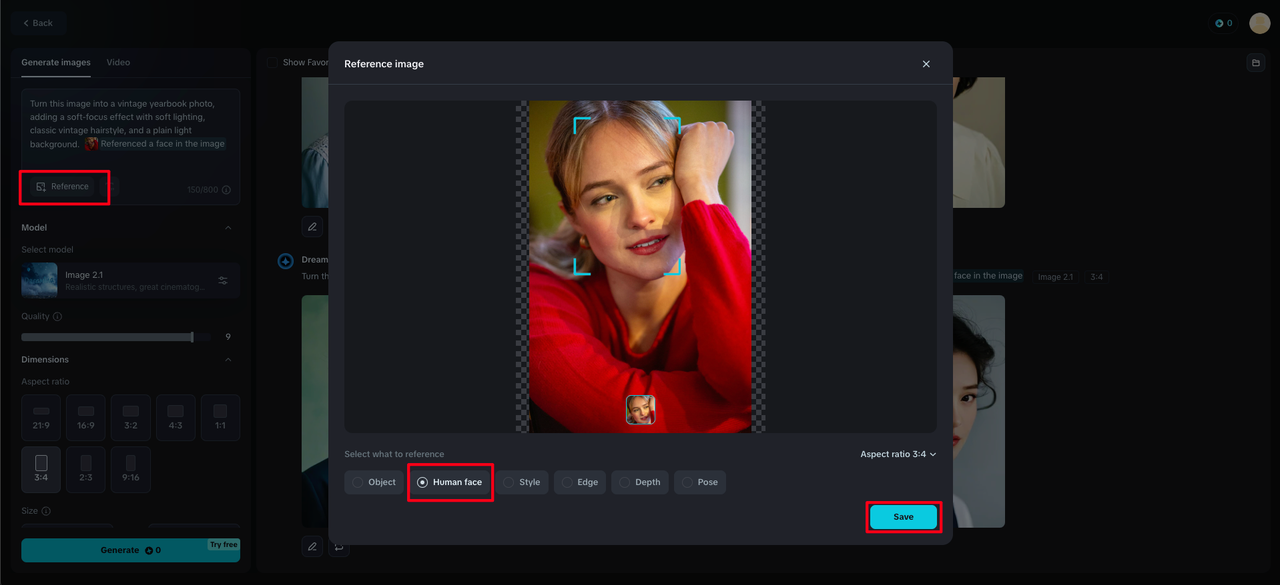
Task: Select the Human face reference option
Action: (450, 482)
